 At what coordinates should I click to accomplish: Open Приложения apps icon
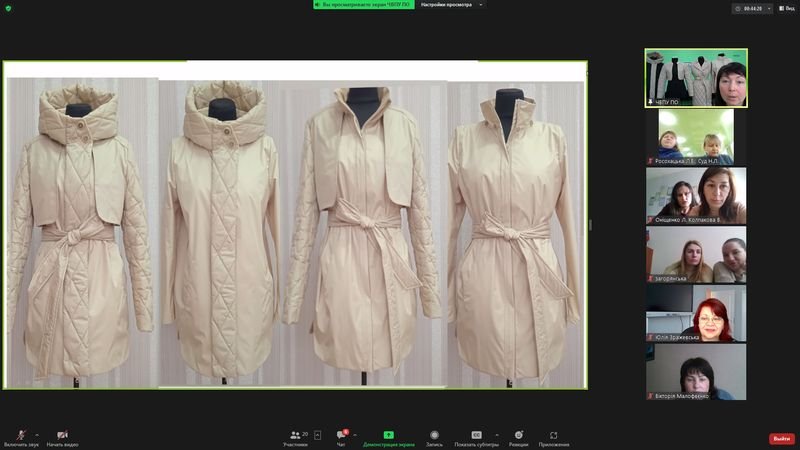click(x=553, y=436)
